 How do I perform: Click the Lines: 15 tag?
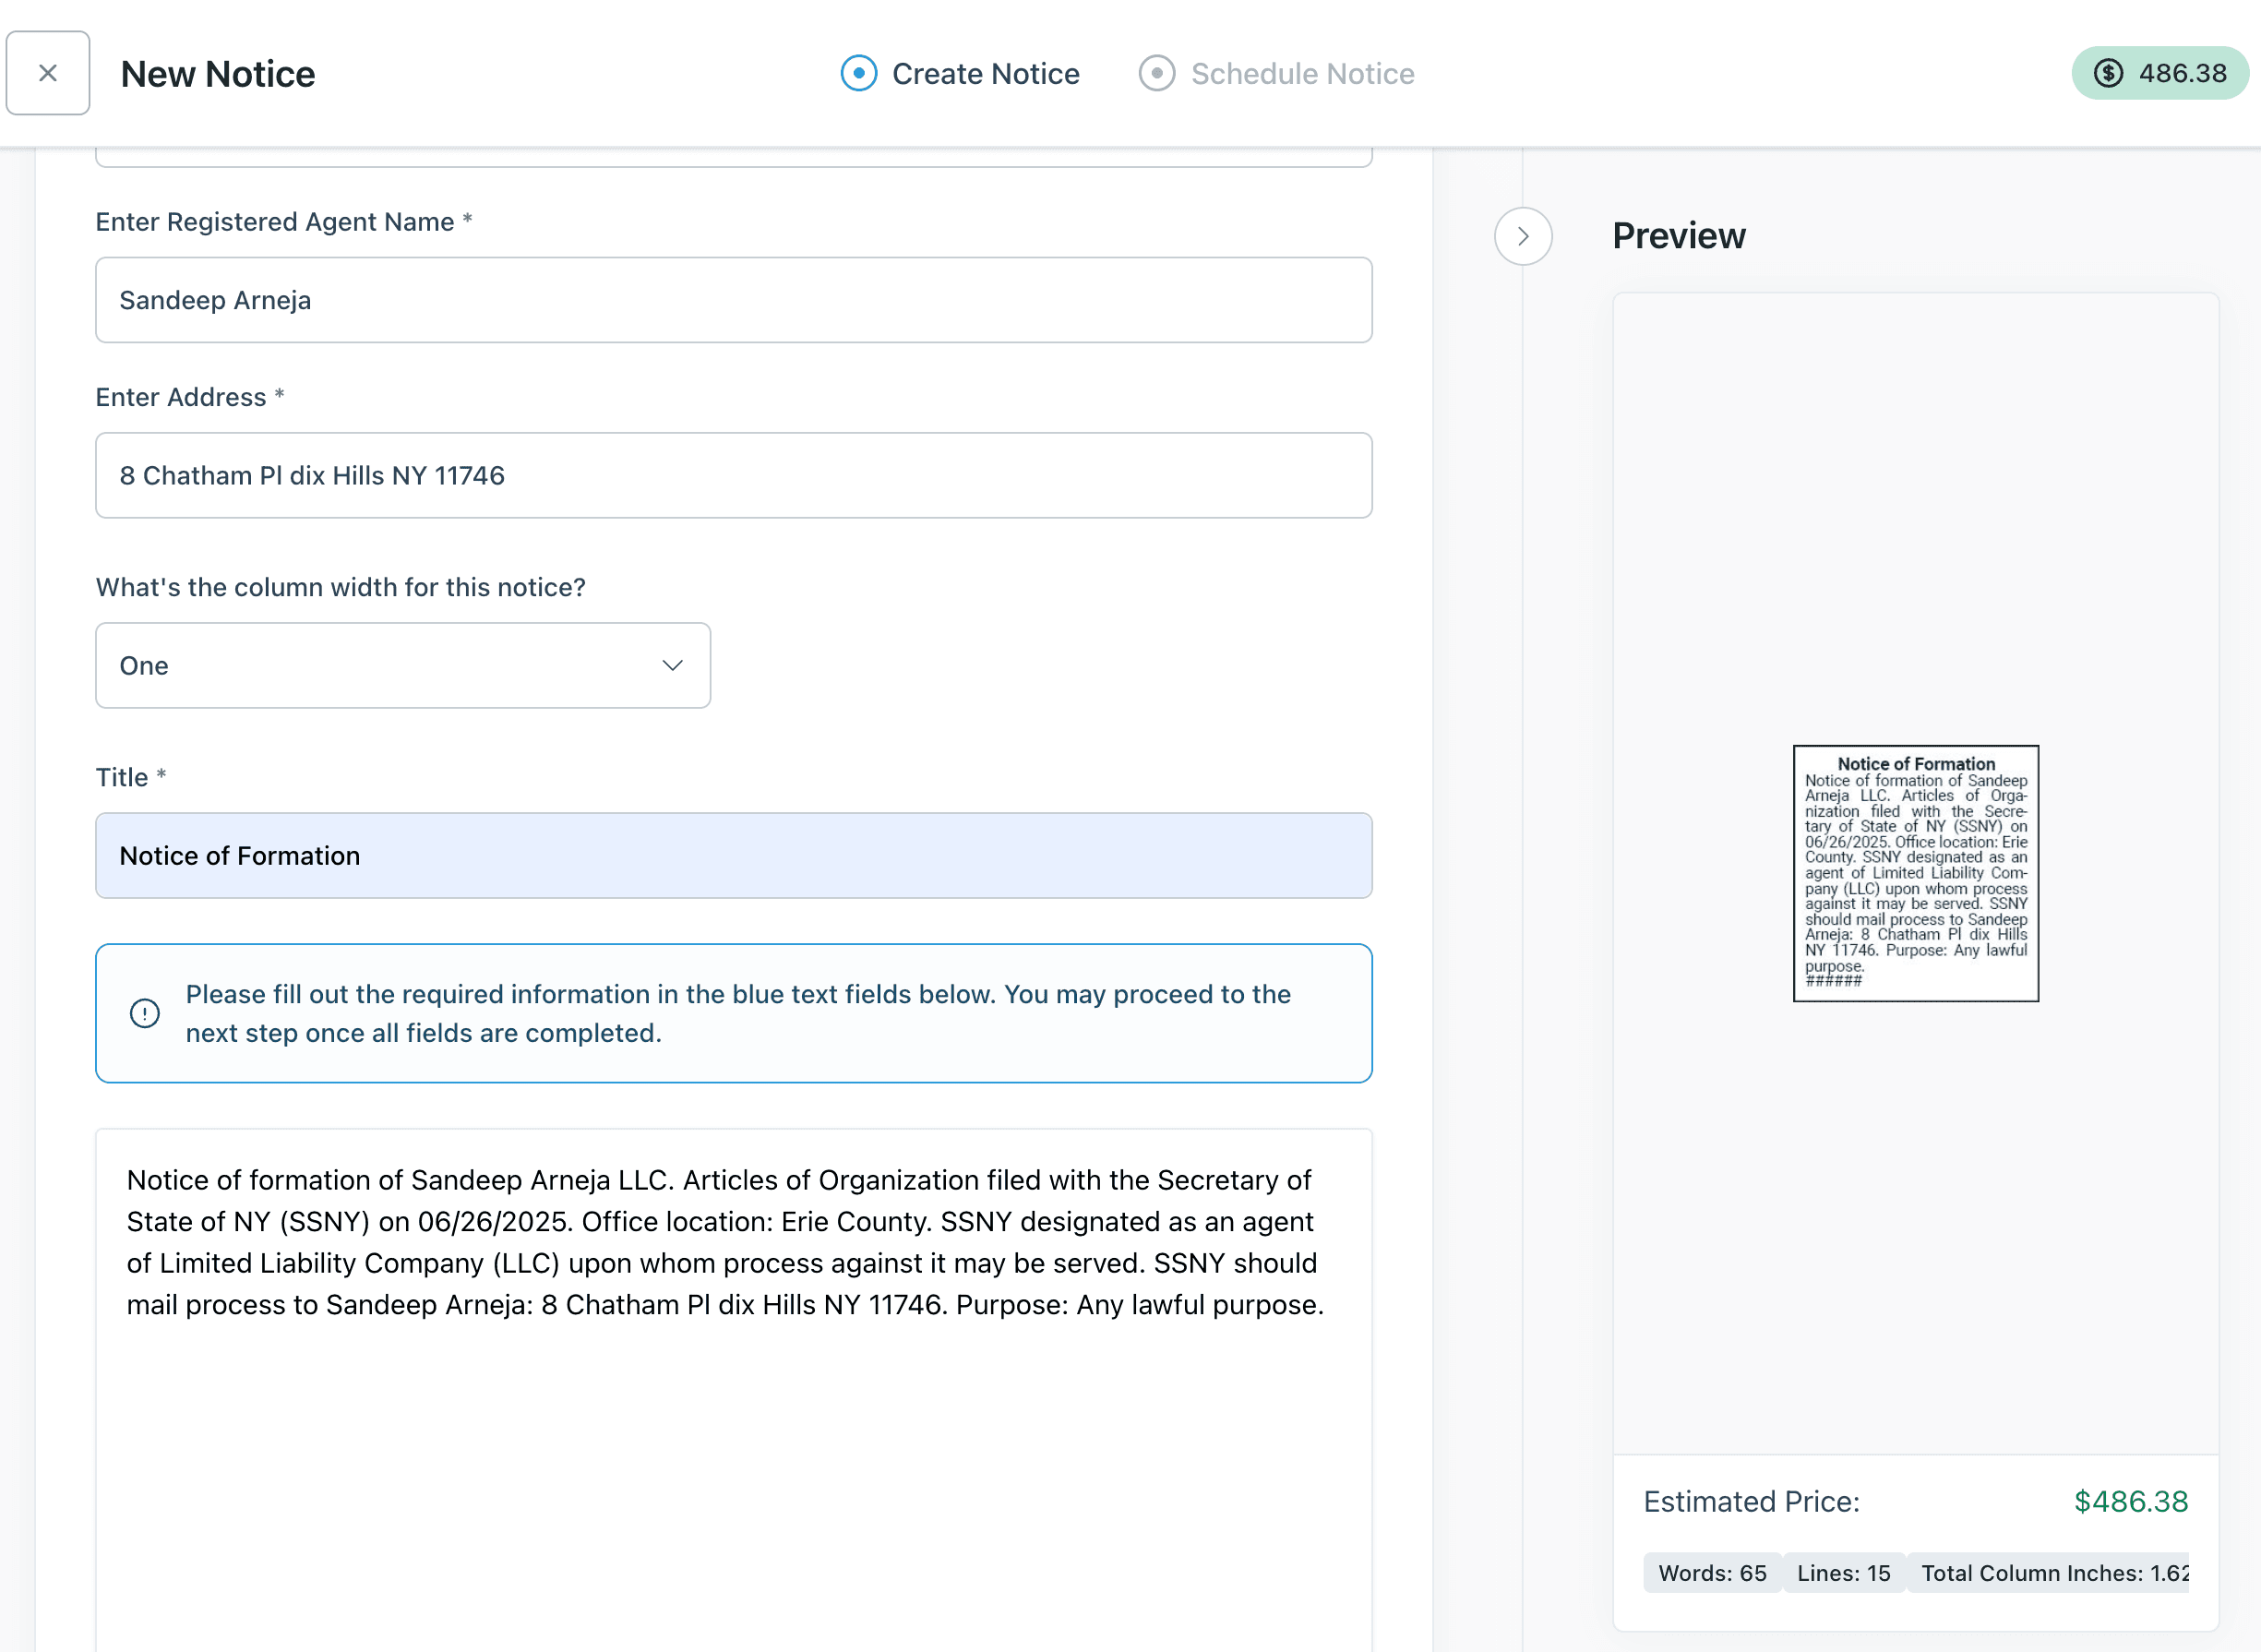click(x=1844, y=1573)
